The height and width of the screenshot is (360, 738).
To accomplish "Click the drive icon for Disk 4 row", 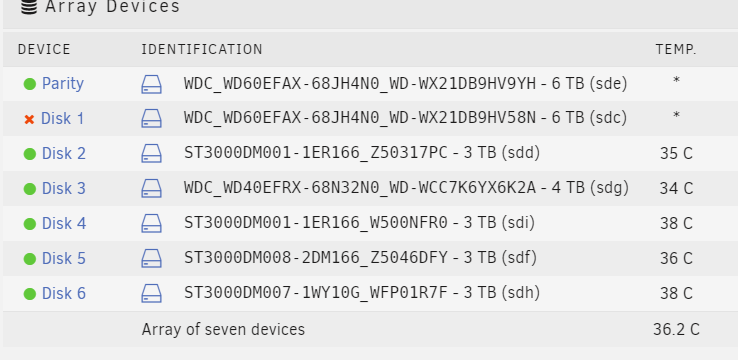I will pyautogui.click(x=152, y=224).
